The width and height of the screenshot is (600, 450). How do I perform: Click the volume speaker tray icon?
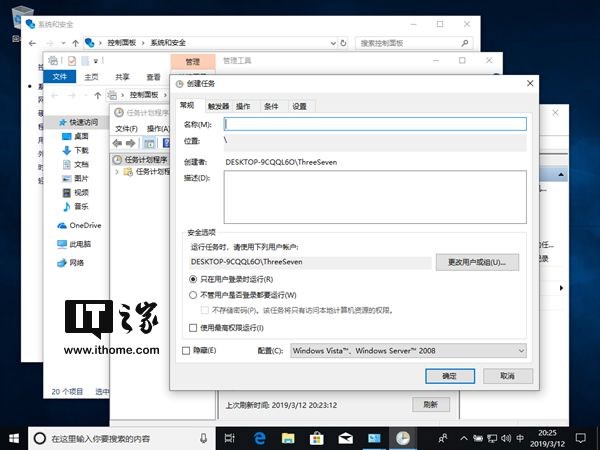click(x=506, y=439)
